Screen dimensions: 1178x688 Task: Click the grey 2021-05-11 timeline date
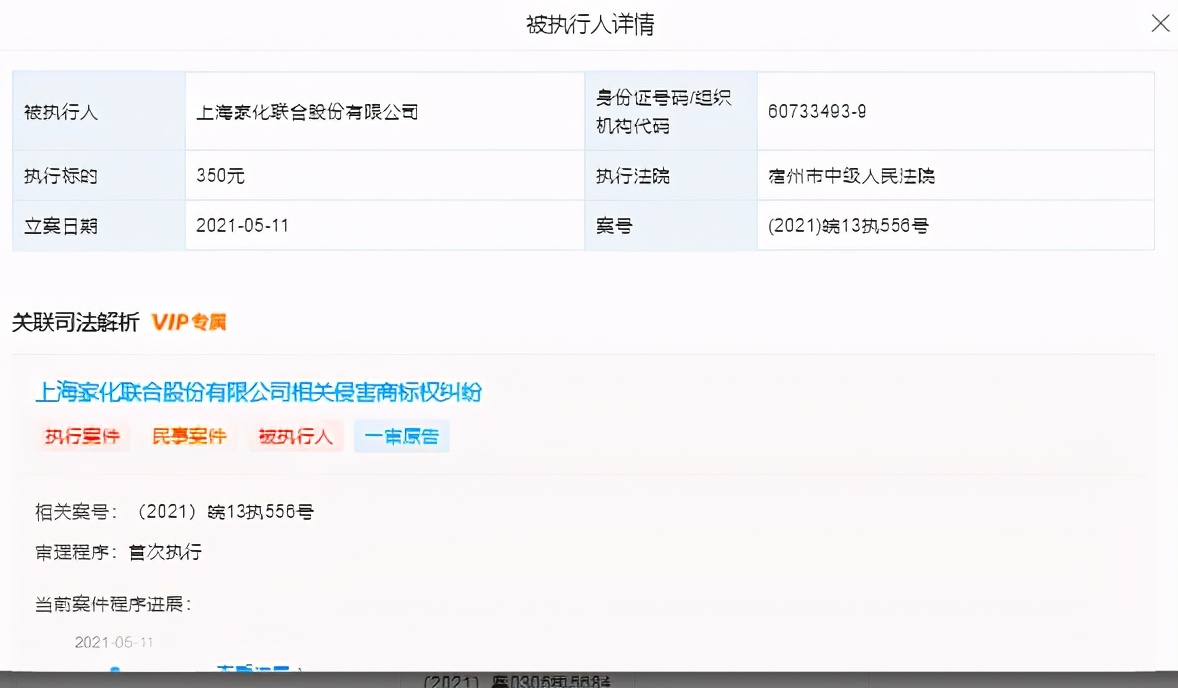[x=114, y=642]
